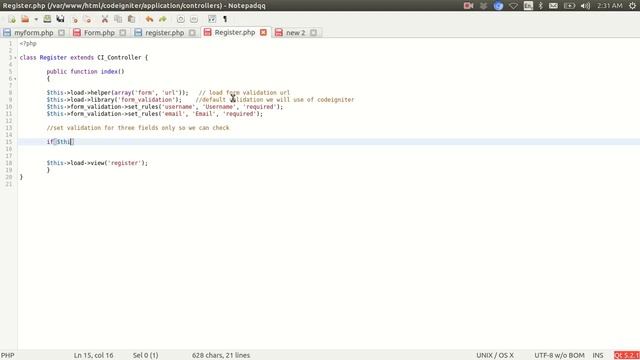Image resolution: width=640 pixels, height=360 pixels.
Task: Click the 'index' function name on line 5
Action: (x=109, y=71)
